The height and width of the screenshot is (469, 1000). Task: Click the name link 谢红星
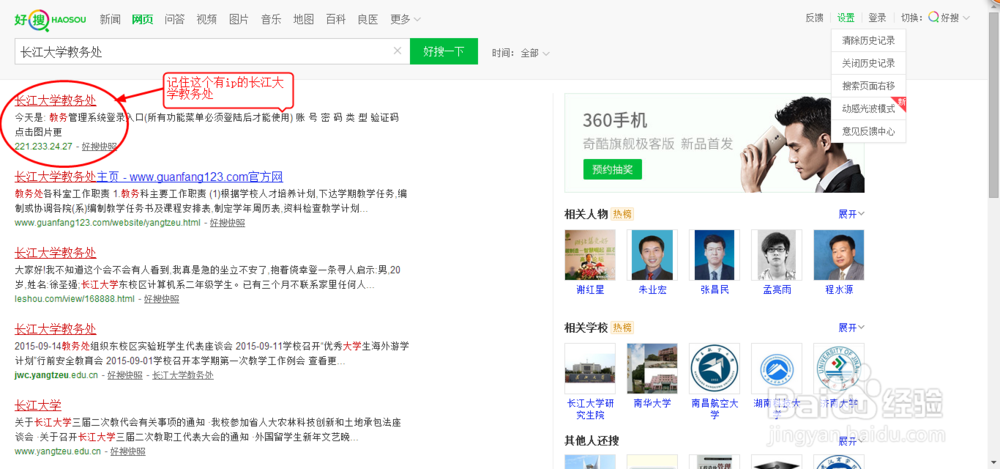(x=590, y=290)
